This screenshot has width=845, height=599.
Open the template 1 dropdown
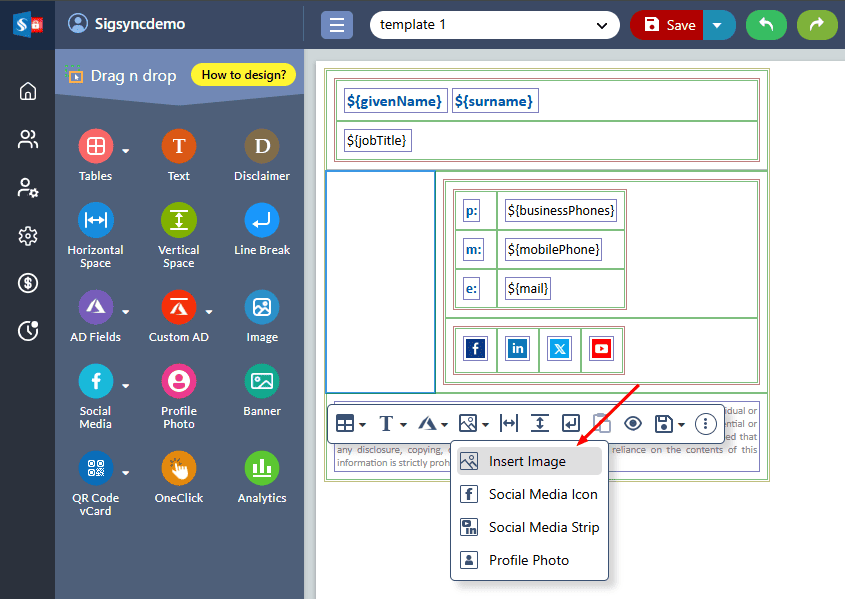click(494, 25)
